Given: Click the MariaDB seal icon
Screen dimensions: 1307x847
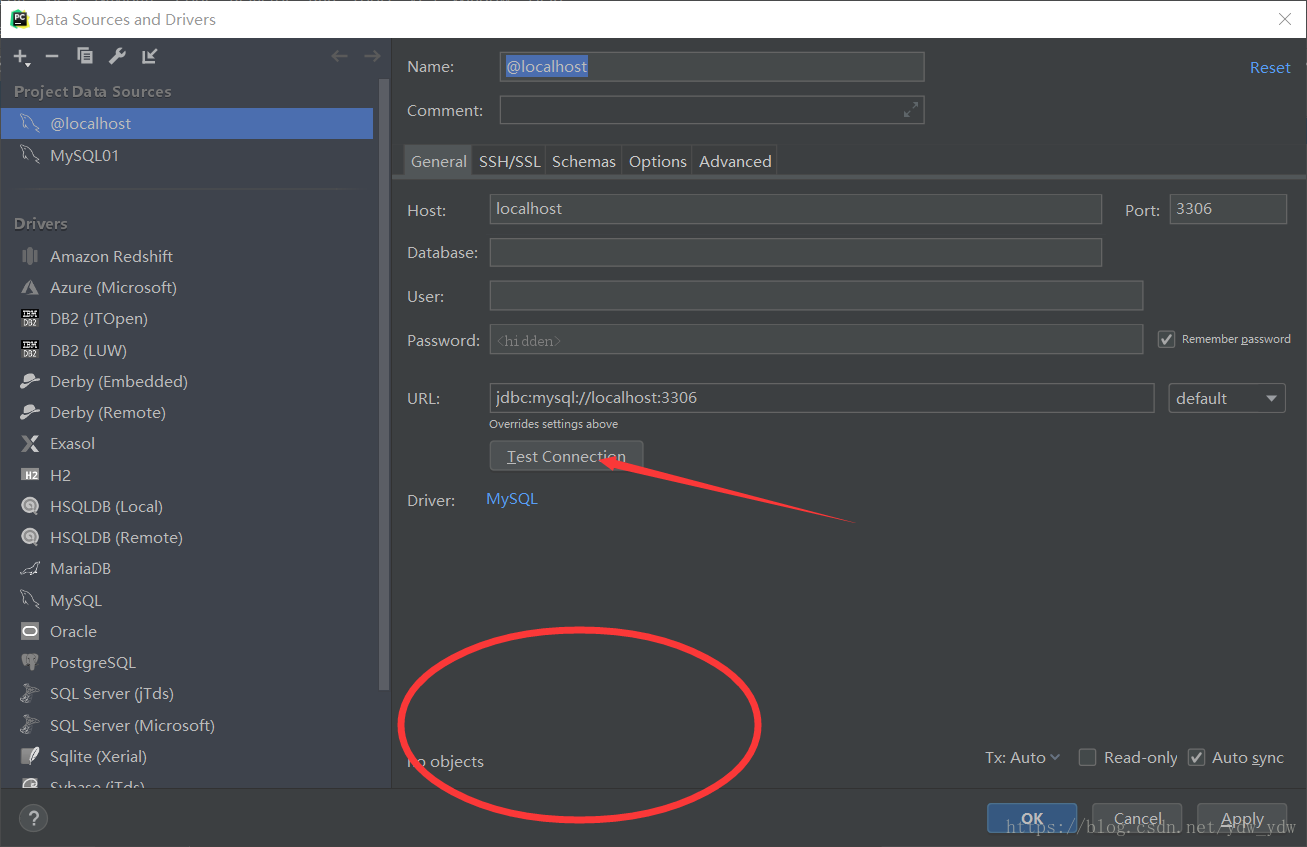Looking at the screenshot, I should coord(30,568).
